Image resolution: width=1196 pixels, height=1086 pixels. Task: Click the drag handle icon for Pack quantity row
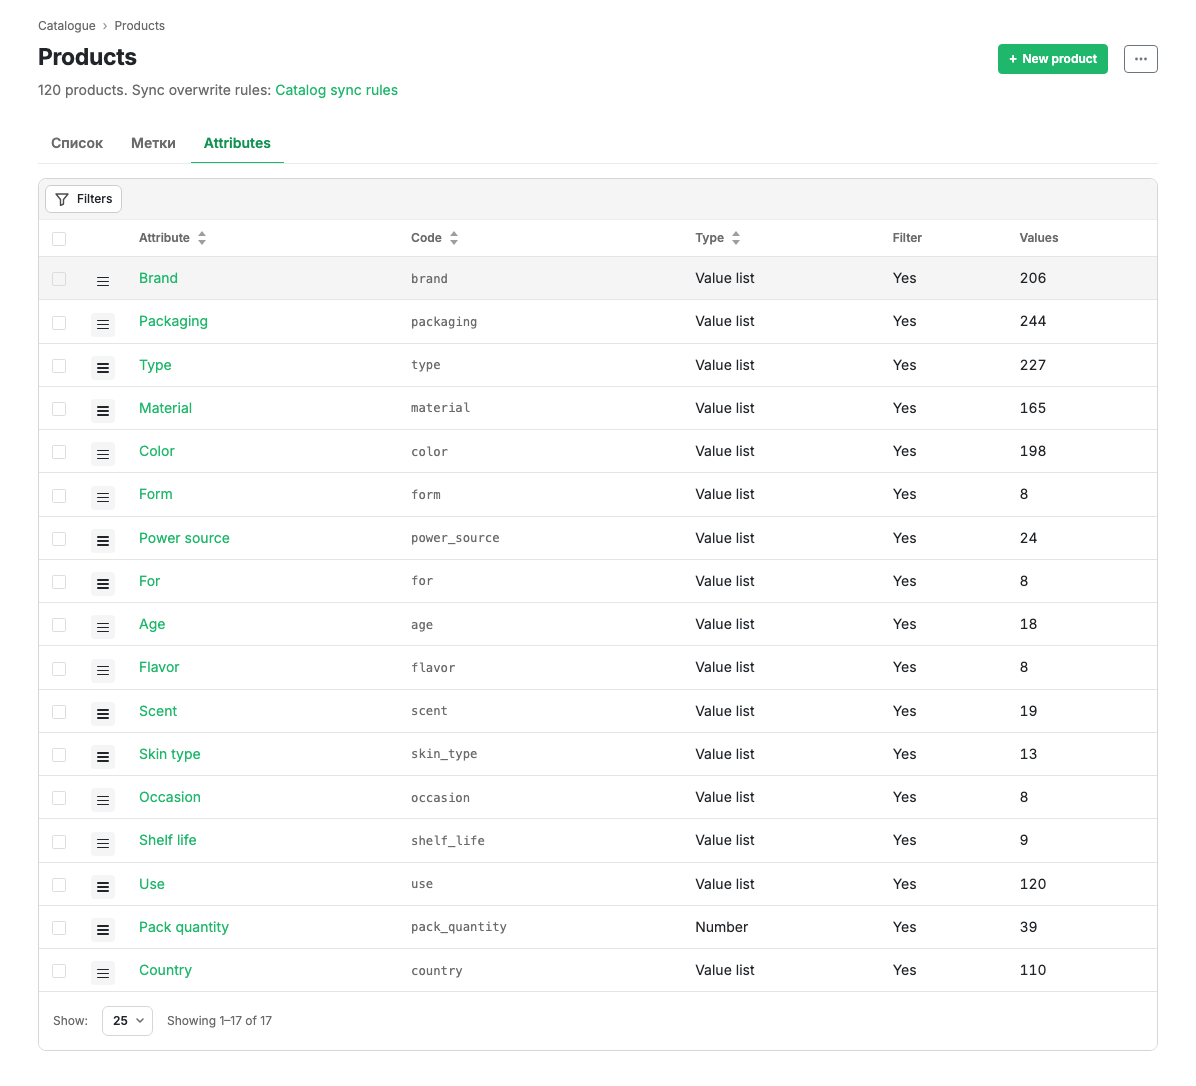pyautogui.click(x=103, y=930)
